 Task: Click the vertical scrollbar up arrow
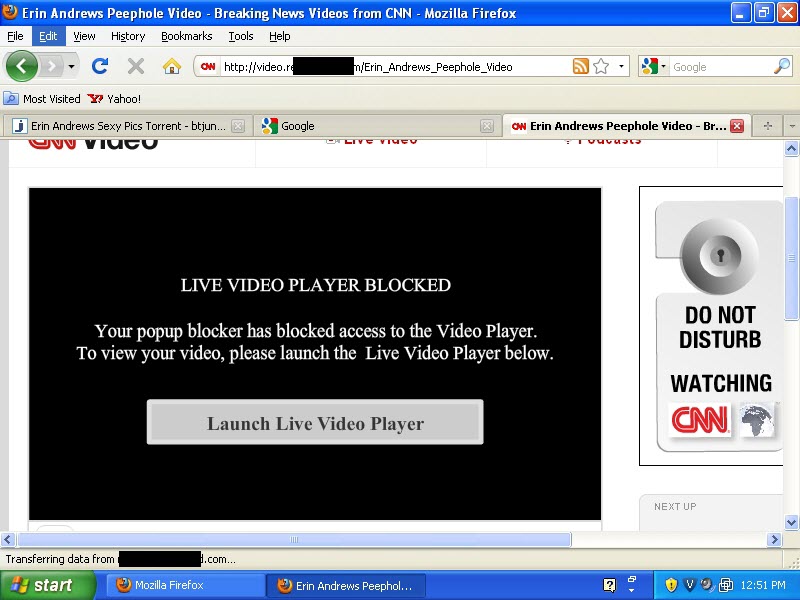[x=791, y=148]
